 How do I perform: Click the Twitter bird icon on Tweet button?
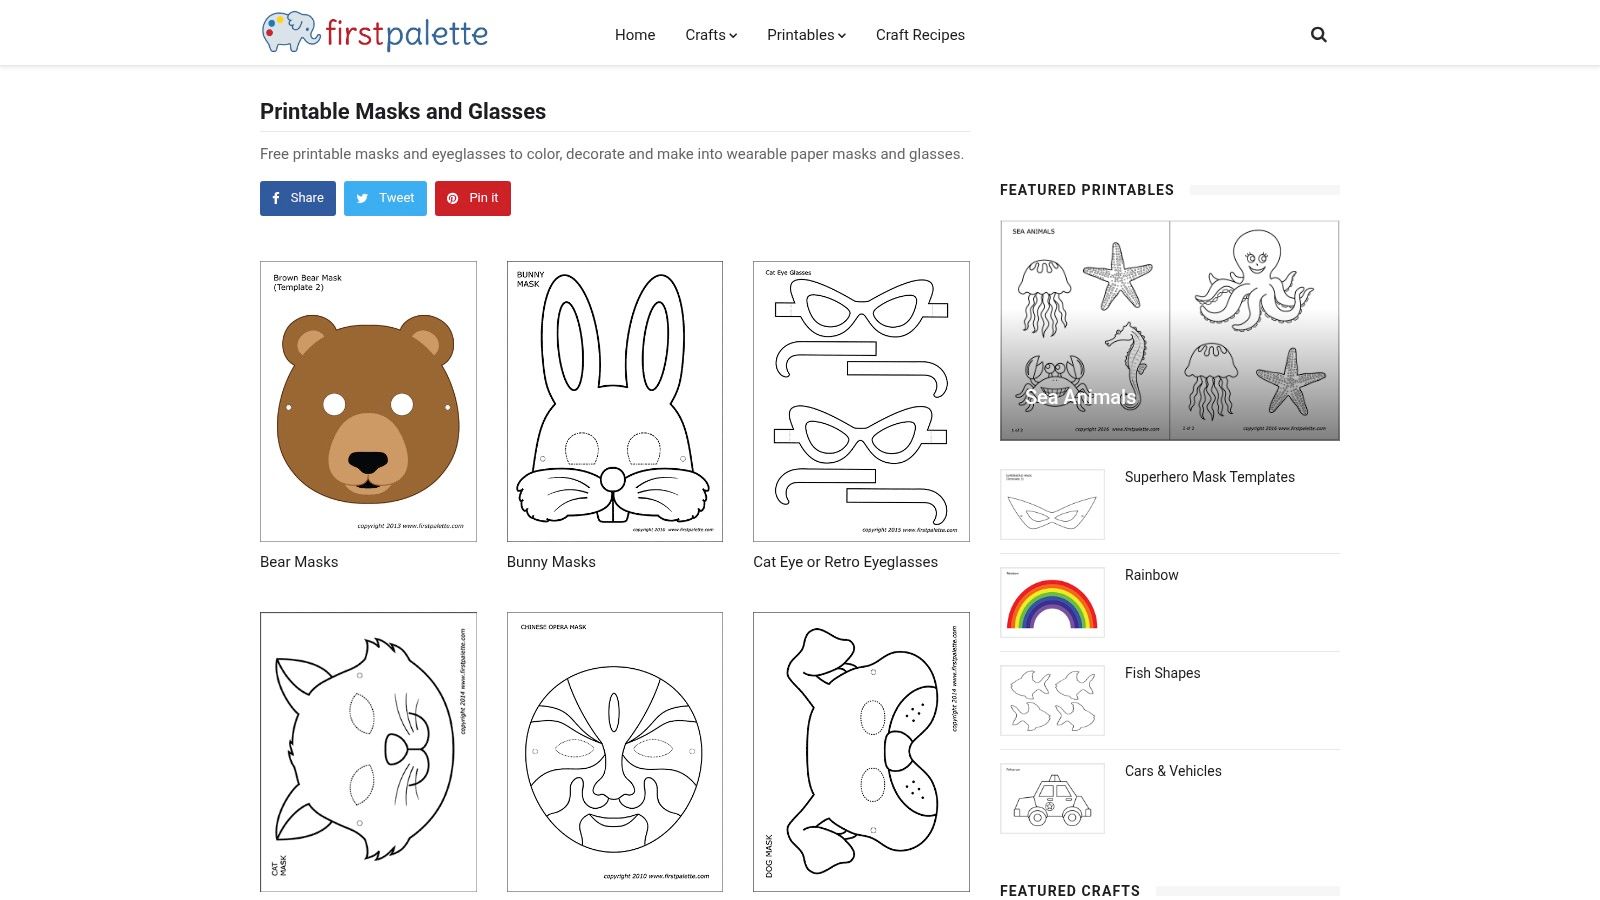pos(362,198)
